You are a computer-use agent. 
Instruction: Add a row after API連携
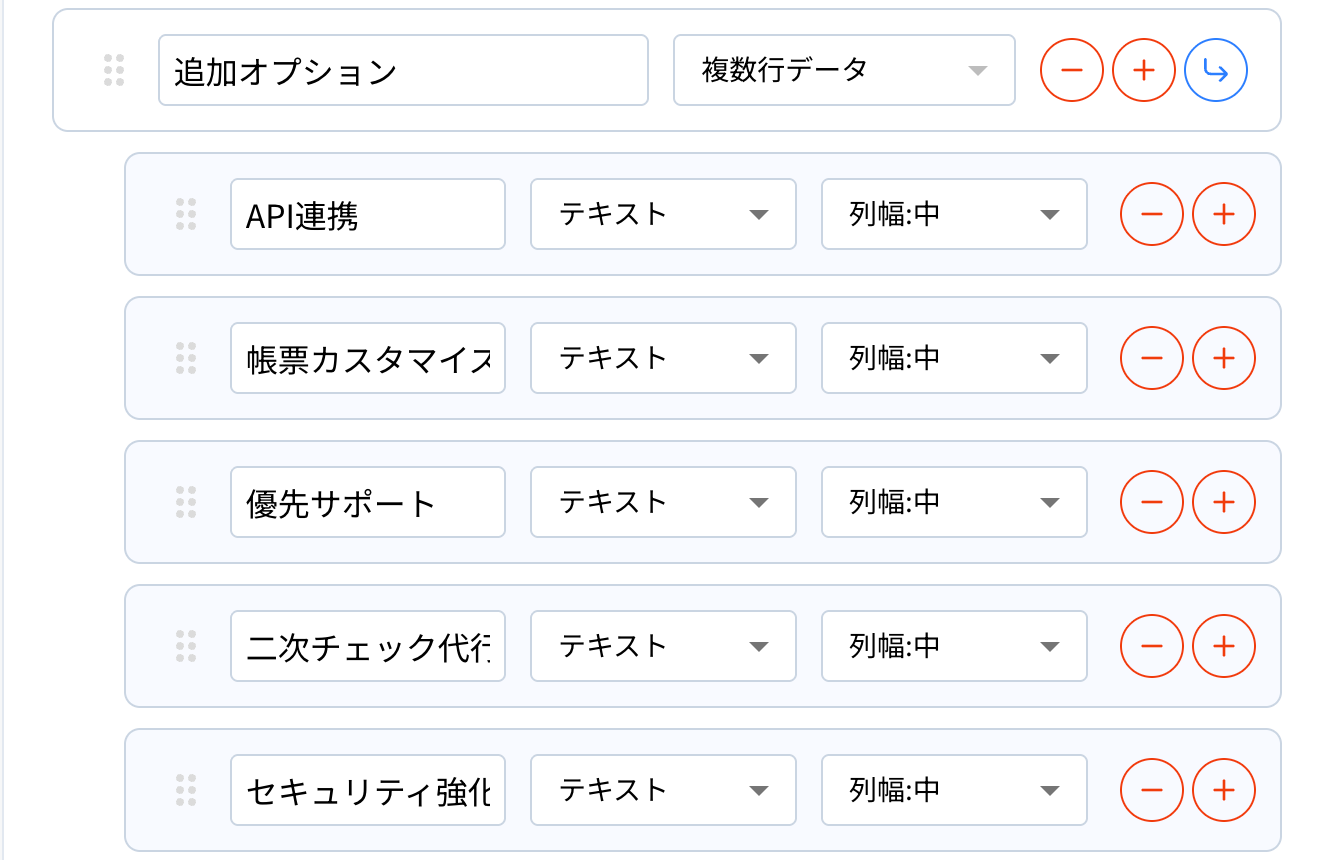click(1223, 214)
